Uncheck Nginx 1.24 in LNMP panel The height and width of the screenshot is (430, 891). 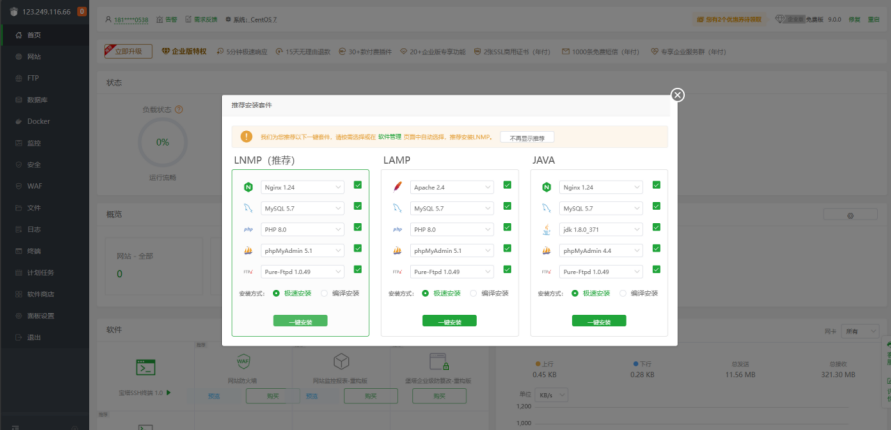357,185
